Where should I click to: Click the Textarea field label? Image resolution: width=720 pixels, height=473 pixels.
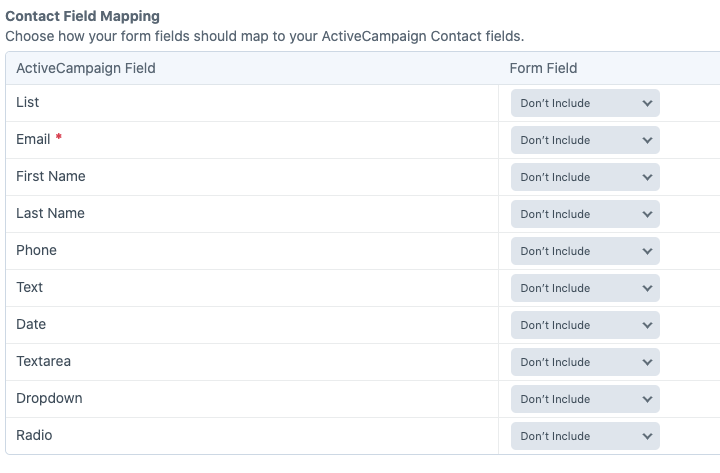pyautogui.click(x=44, y=361)
